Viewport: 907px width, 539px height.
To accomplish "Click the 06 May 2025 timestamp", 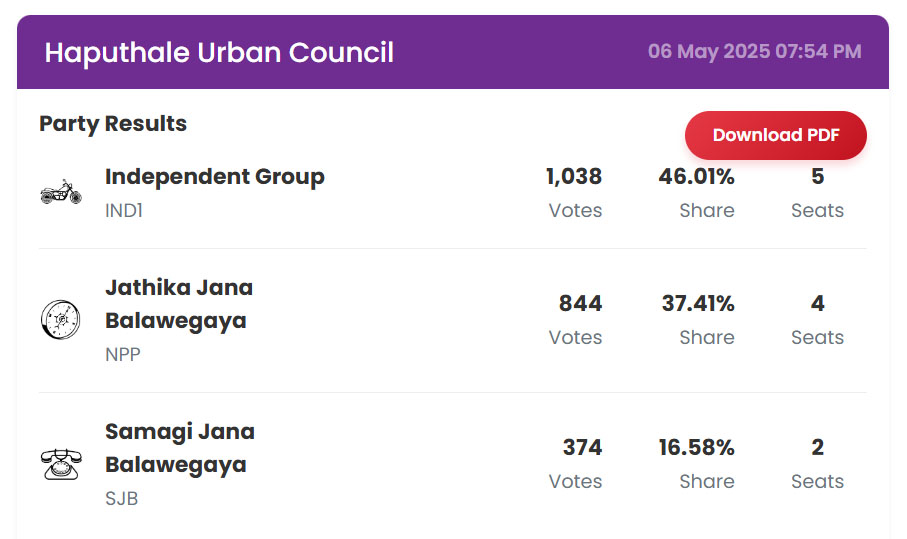I will pyautogui.click(x=754, y=51).
